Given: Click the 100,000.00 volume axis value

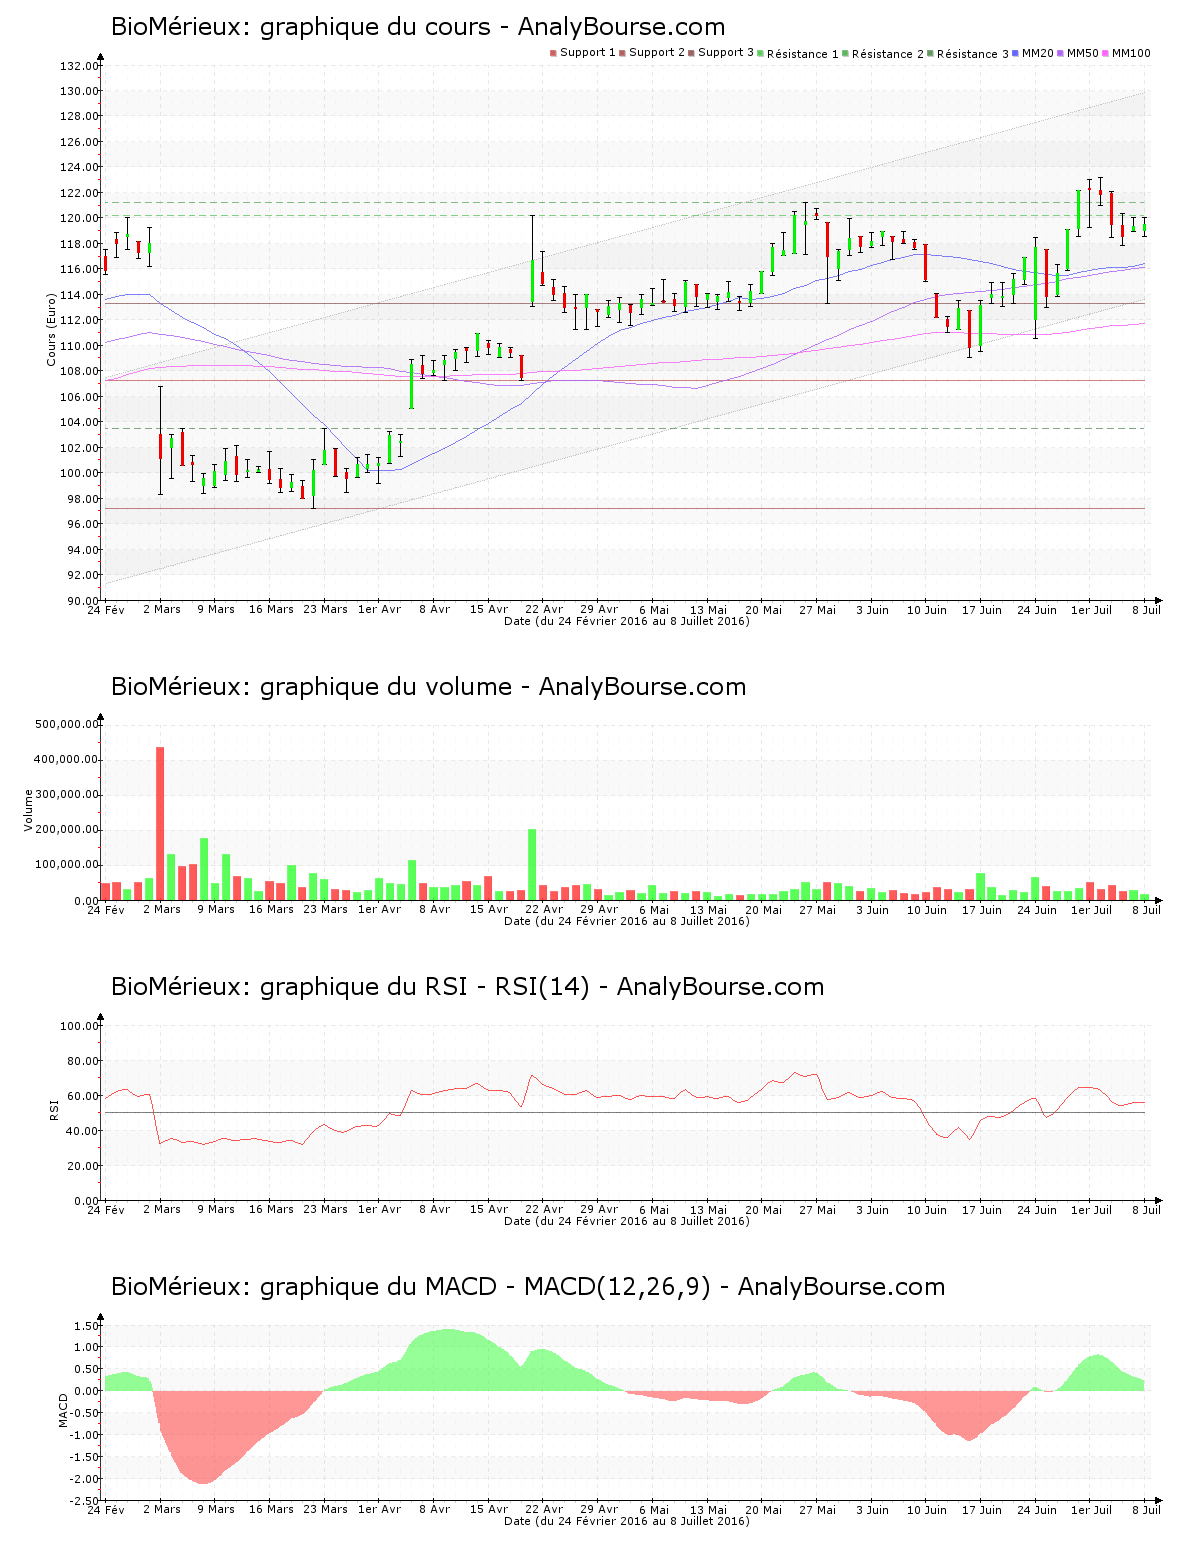Looking at the screenshot, I should click(66, 865).
